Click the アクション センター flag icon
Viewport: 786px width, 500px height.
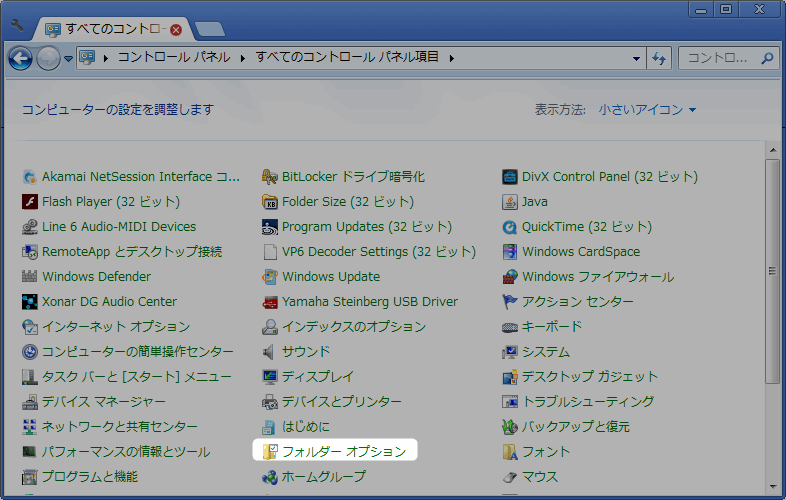510,302
